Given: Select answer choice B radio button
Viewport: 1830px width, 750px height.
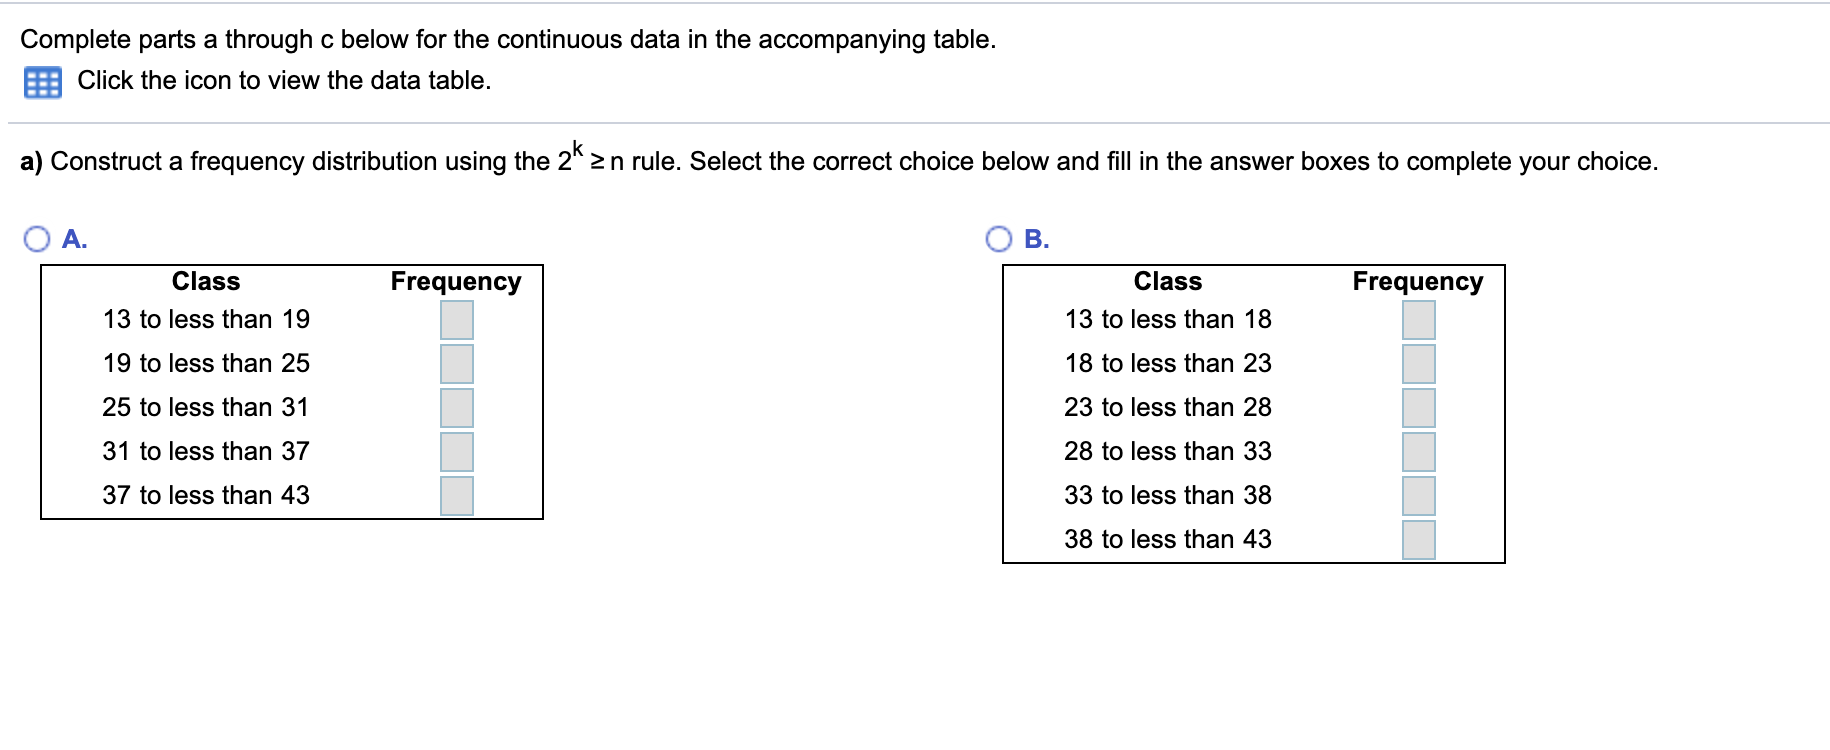Looking at the screenshot, I should click(999, 237).
